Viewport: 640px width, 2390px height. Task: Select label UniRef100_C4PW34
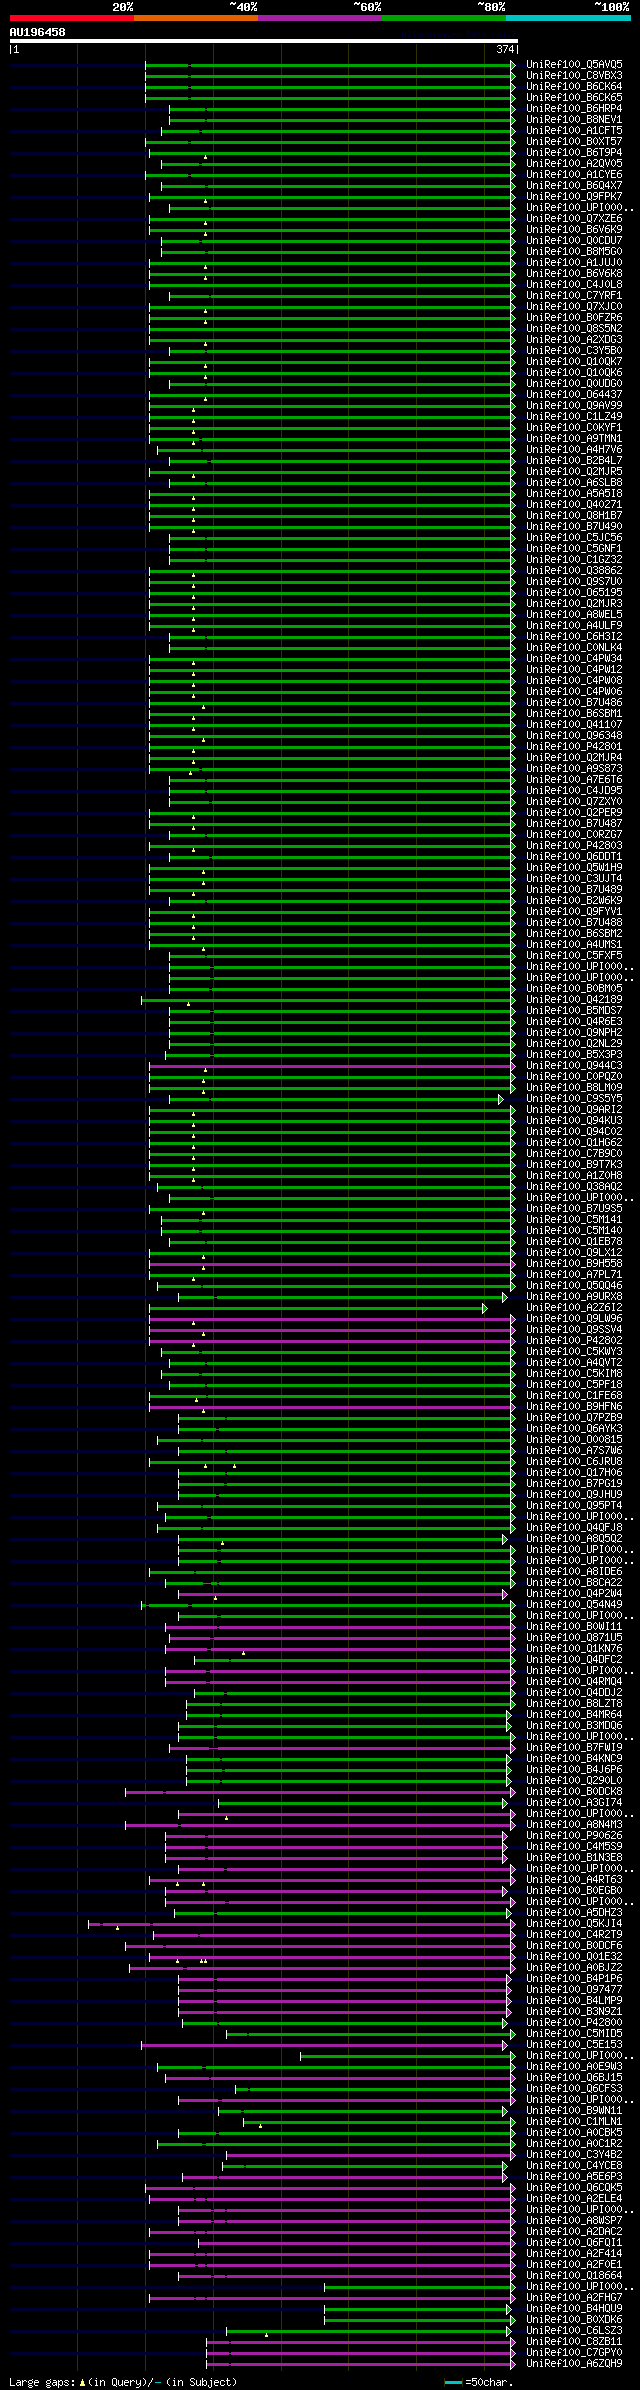pos(574,658)
